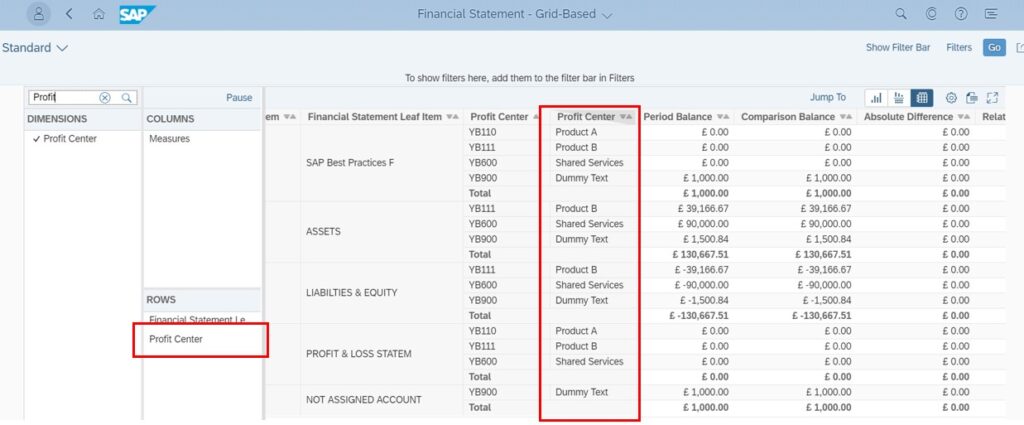Open the Financial Statement title dropdown
The image size is (1024, 425).
click(x=608, y=14)
